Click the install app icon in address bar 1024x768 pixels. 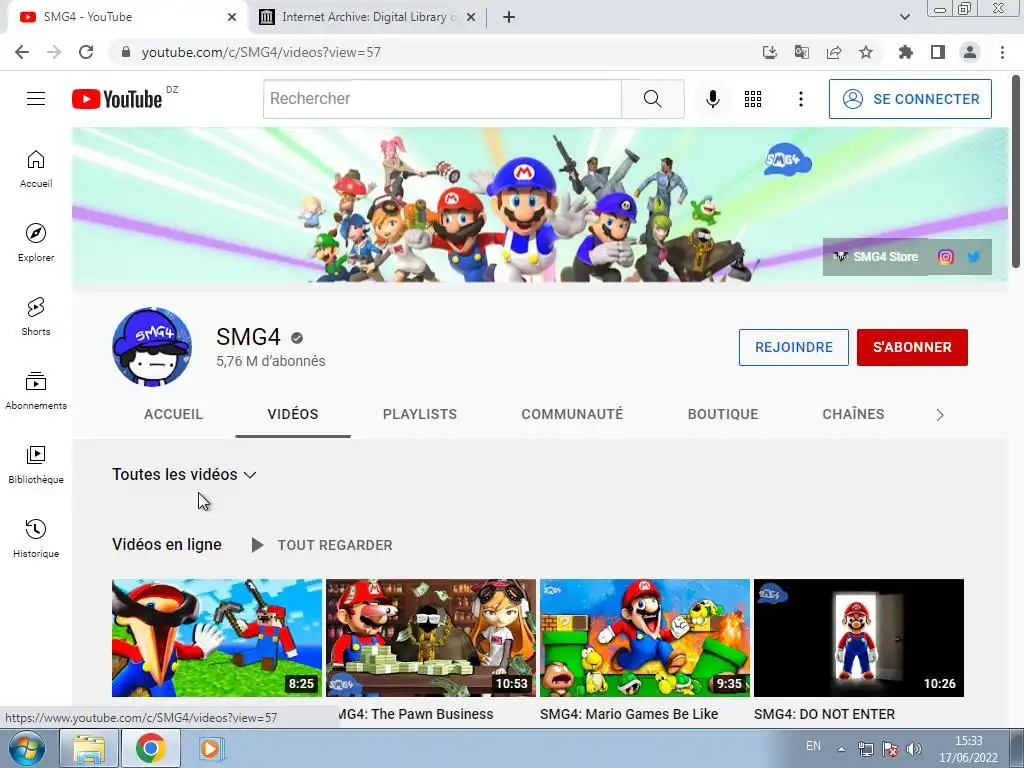tap(770, 52)
